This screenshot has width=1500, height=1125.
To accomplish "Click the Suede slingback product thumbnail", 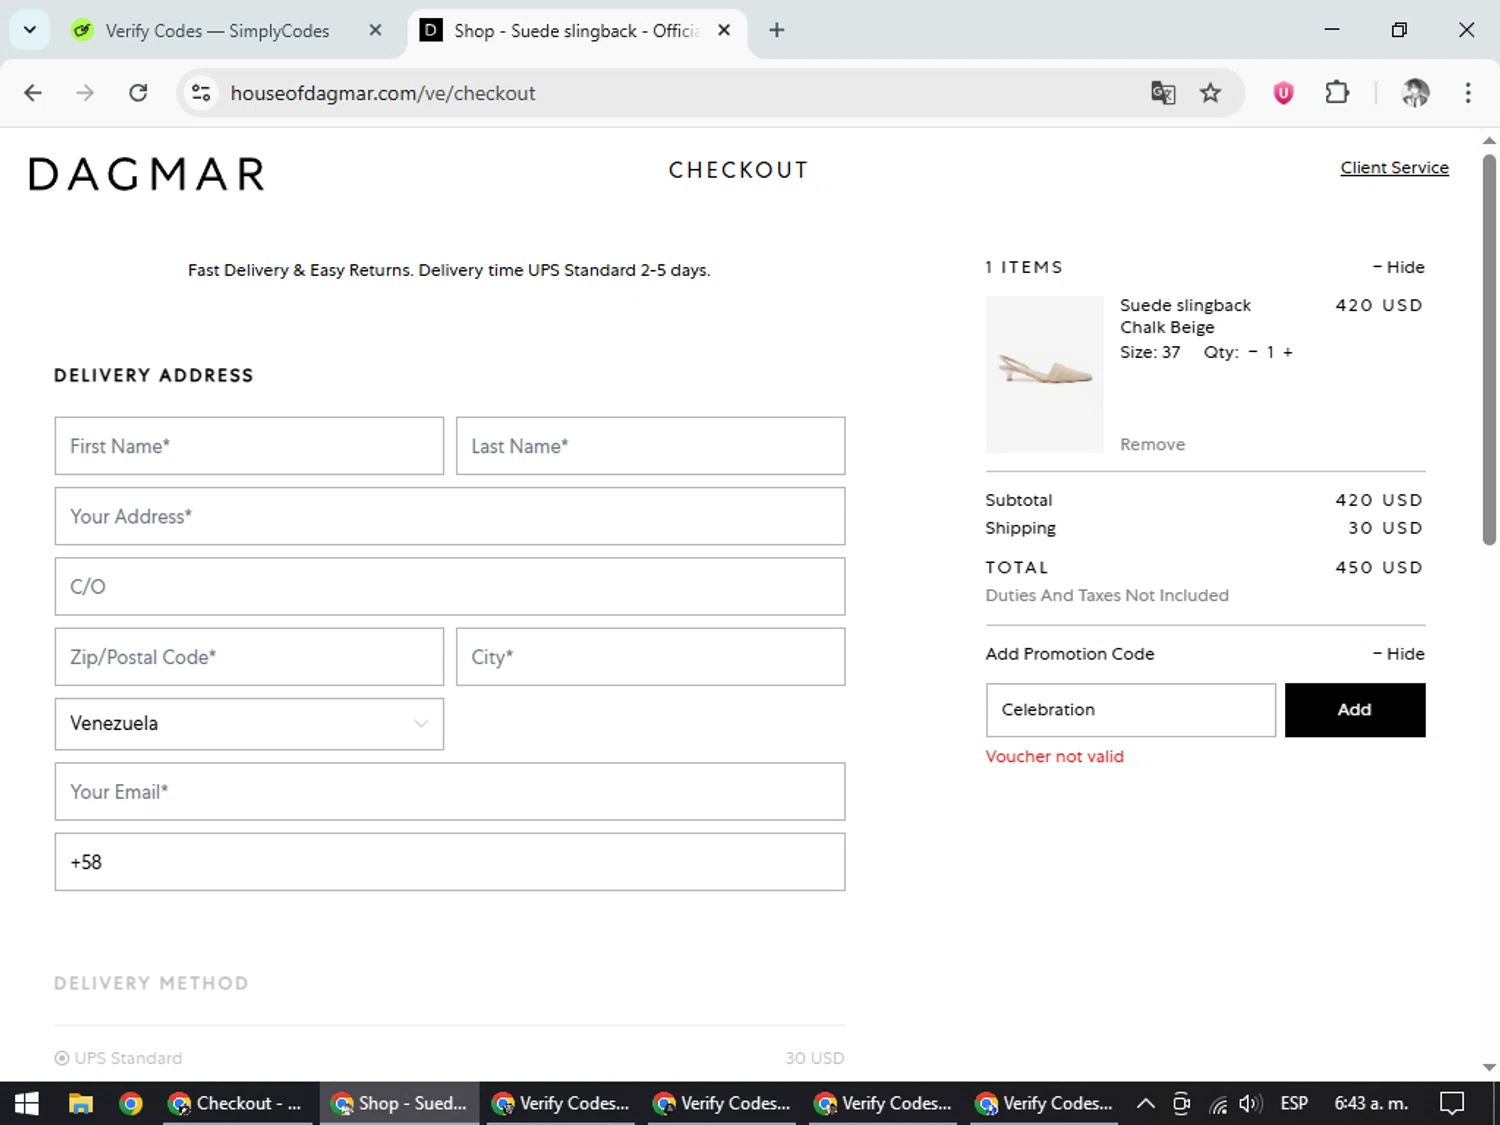I will [x=1045, y=374].
